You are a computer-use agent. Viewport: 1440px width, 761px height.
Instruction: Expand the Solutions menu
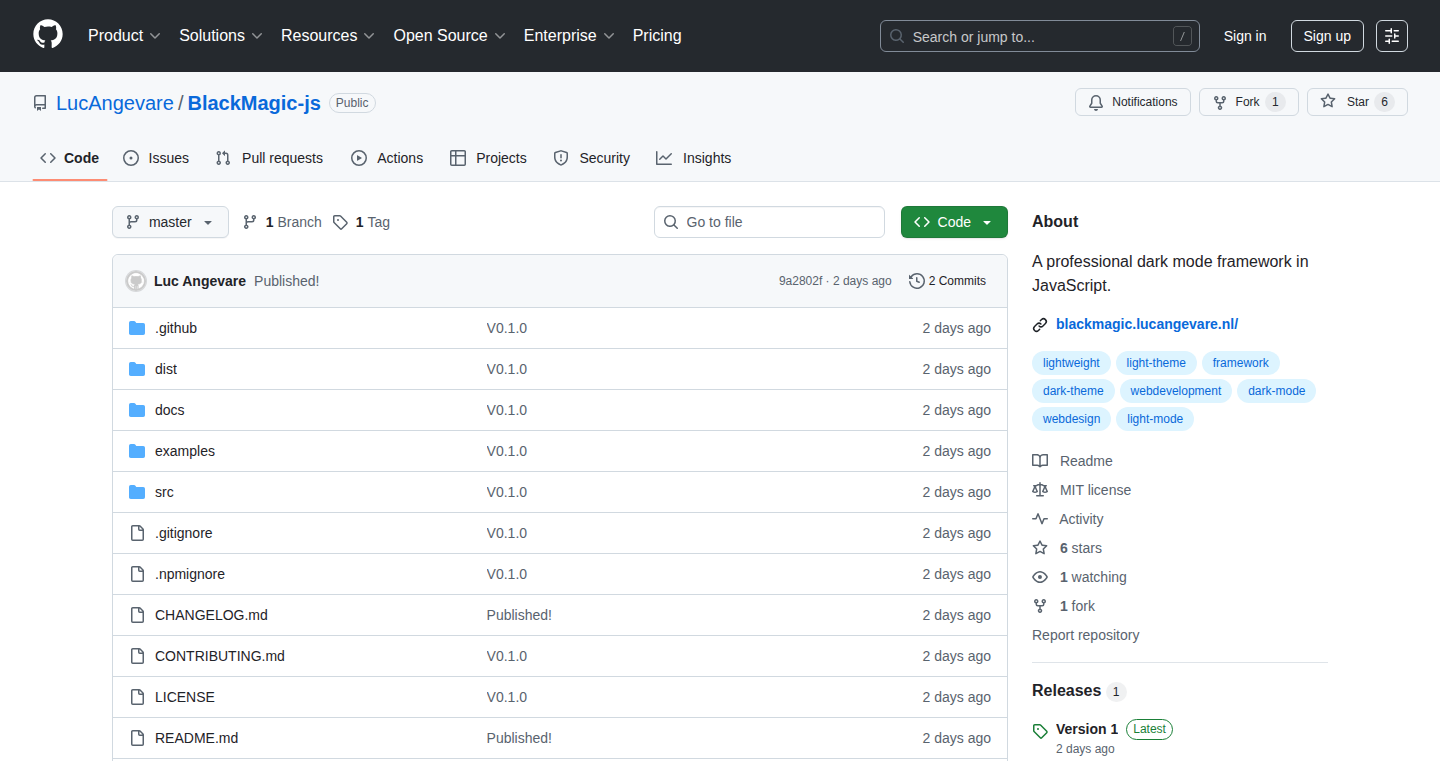(221, 35)
